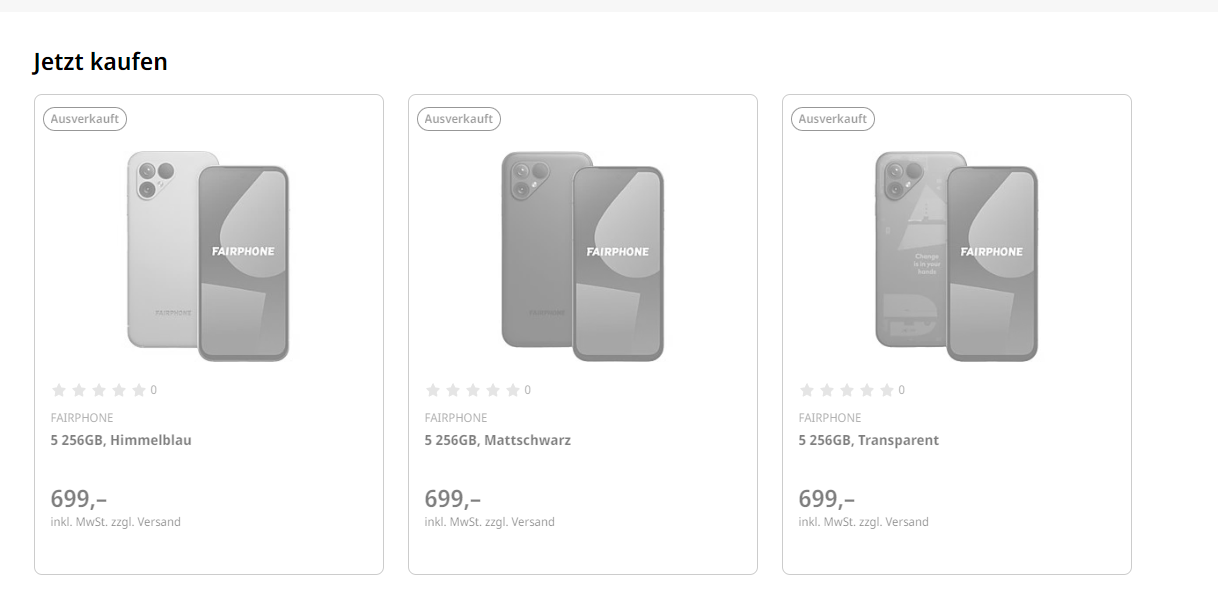The image size is (1218, 605).
Task: Click first rating star of Transparent phone
Action: pos(807,390)
